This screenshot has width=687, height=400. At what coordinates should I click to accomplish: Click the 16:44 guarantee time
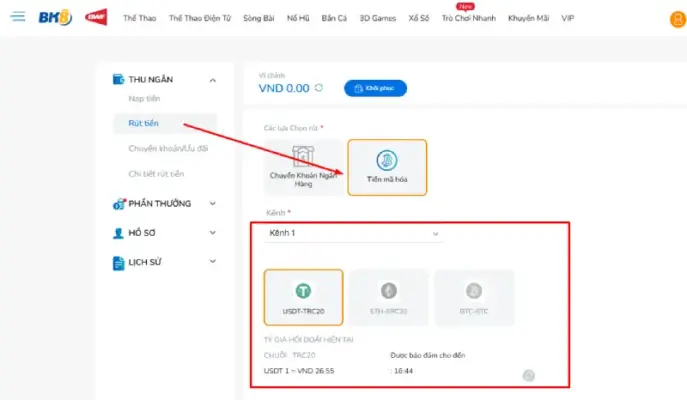pos(403,371)
